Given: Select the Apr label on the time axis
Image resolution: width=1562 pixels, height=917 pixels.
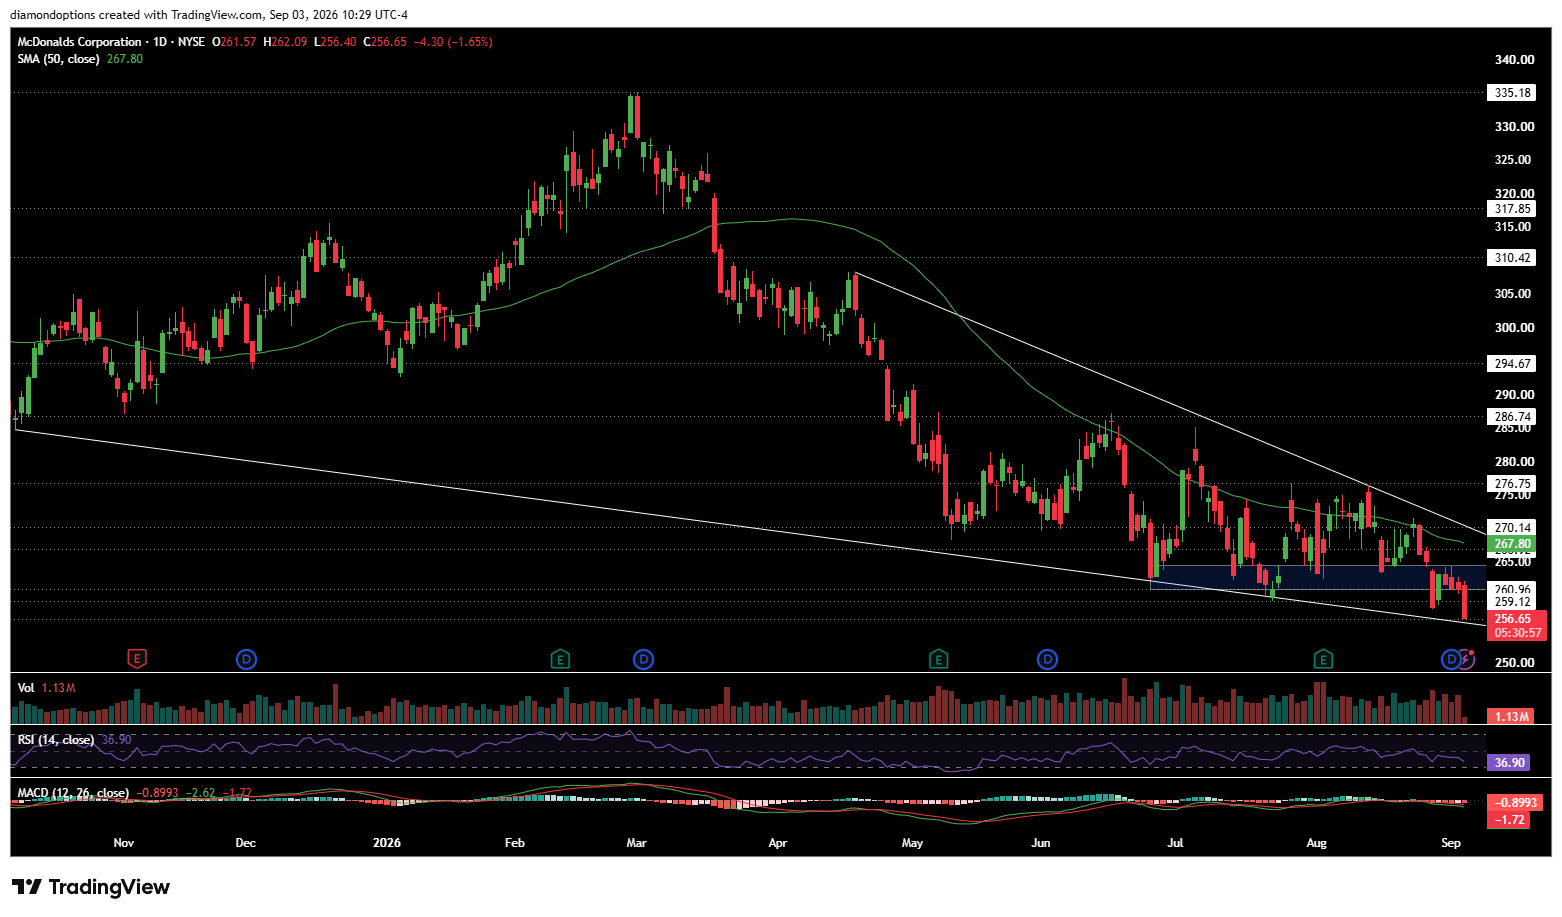Looking at the screenshot, I should (778, 843).
